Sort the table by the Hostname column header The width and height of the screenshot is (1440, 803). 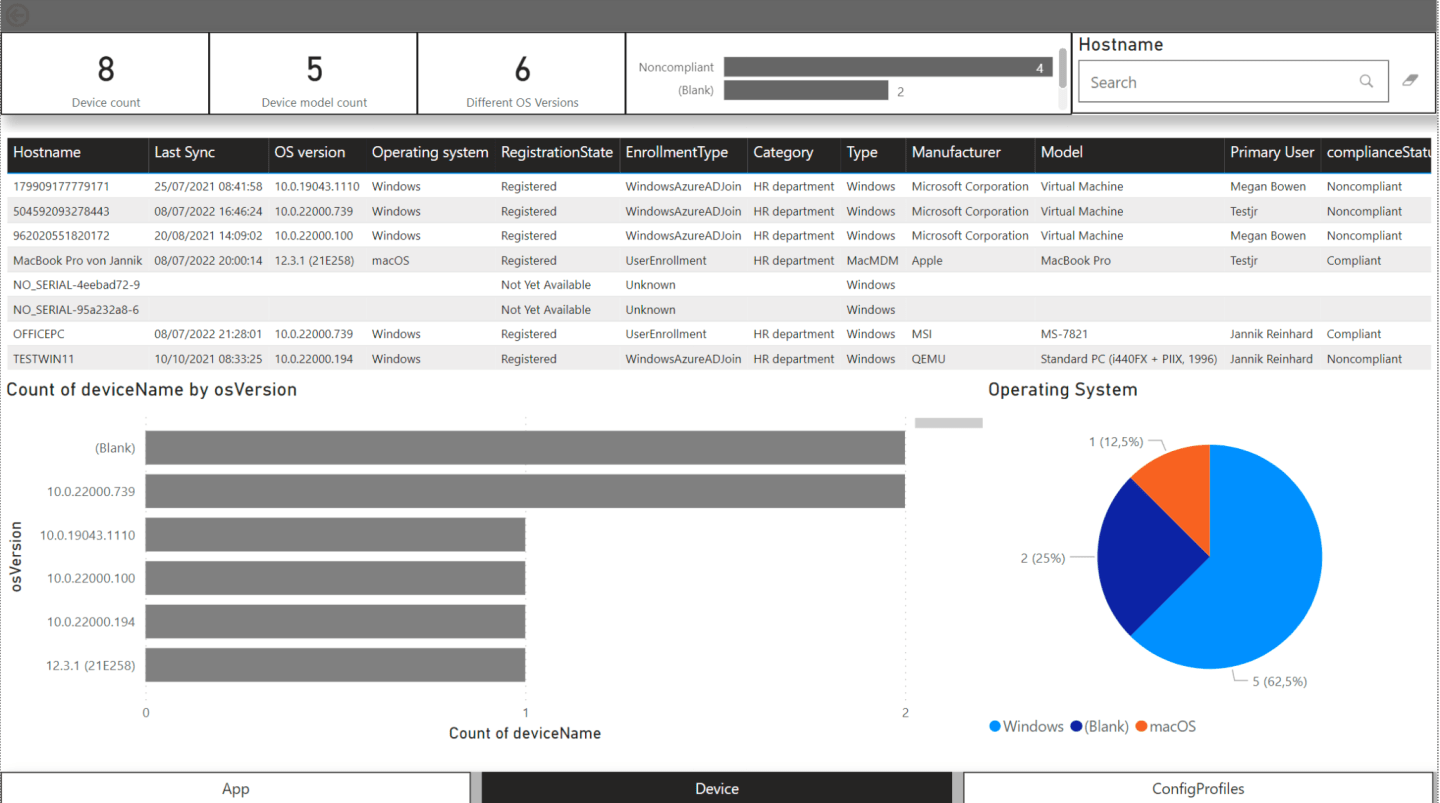click(50, 152)
